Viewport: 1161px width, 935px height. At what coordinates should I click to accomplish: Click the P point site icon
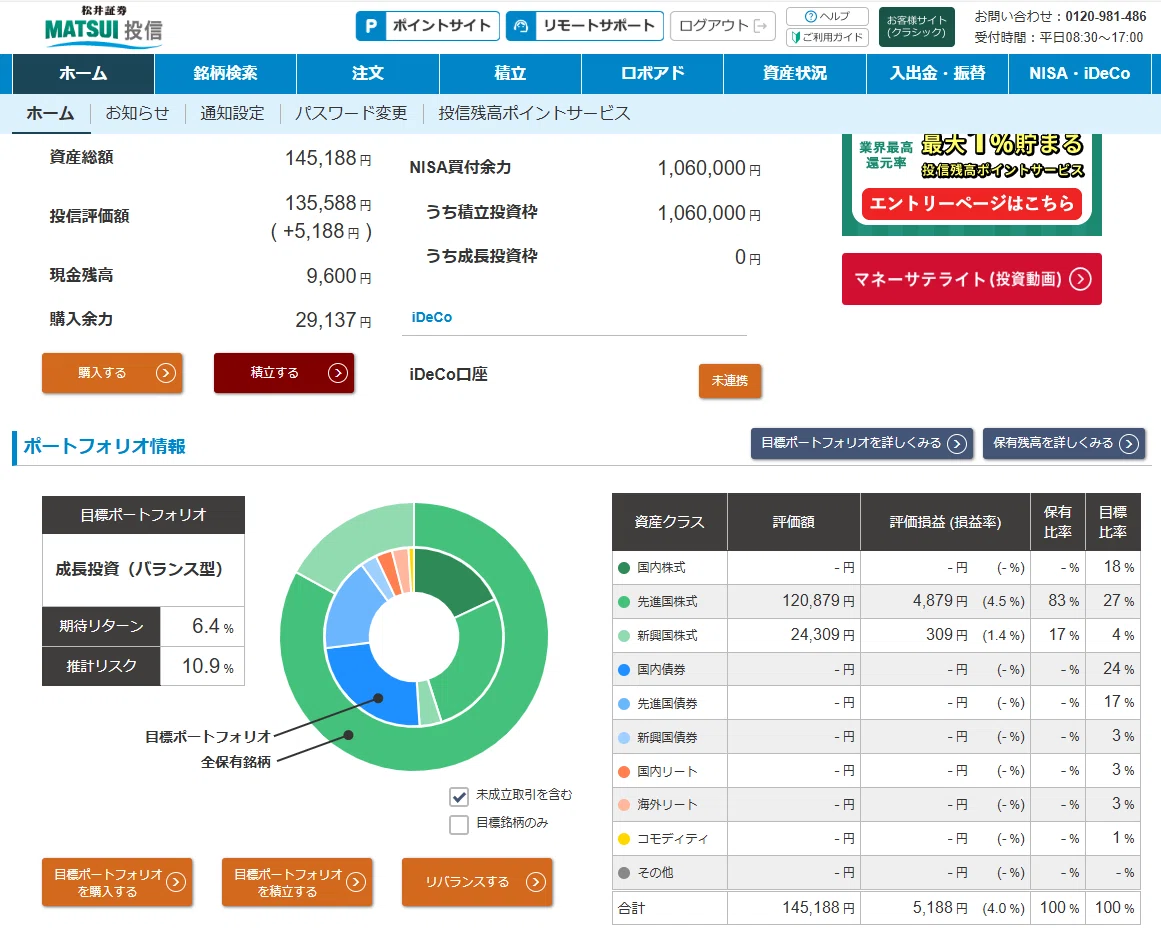point(371,26)
